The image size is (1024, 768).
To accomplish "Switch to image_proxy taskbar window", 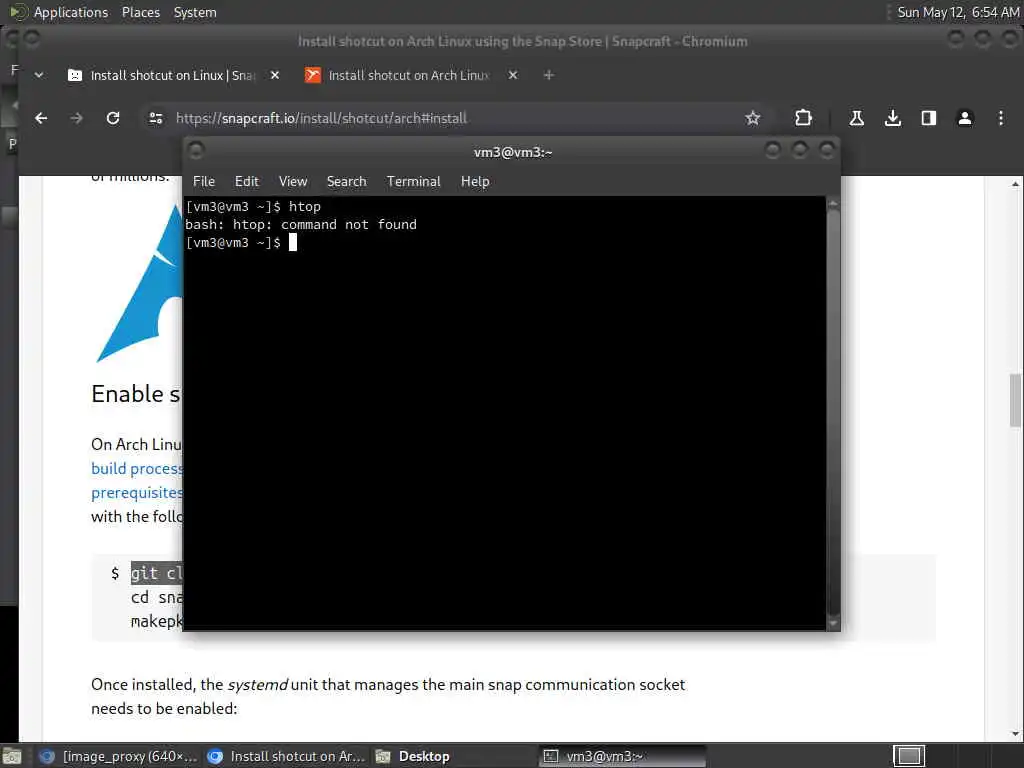I will point(118,756).
